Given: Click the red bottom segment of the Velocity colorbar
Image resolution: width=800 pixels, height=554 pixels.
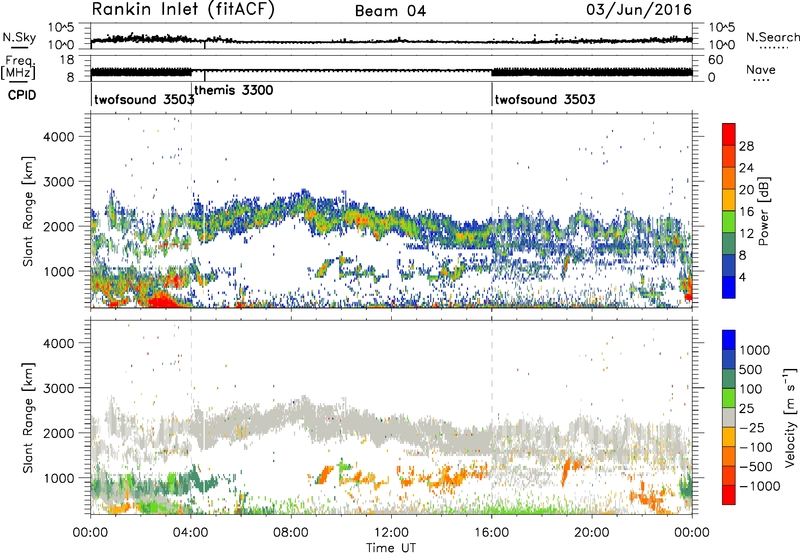Looking at the screenshot, I should pos(729,495).
